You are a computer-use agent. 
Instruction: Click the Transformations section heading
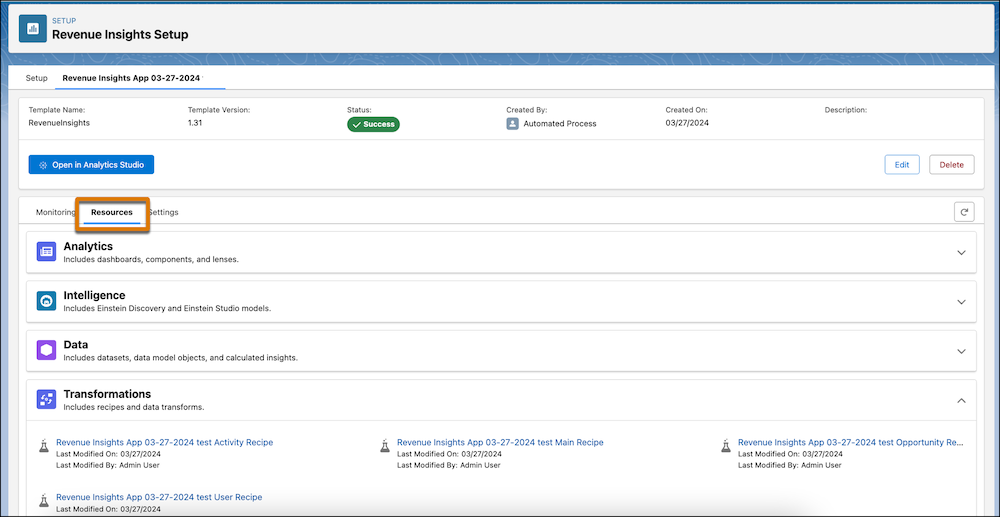(107, 394)
